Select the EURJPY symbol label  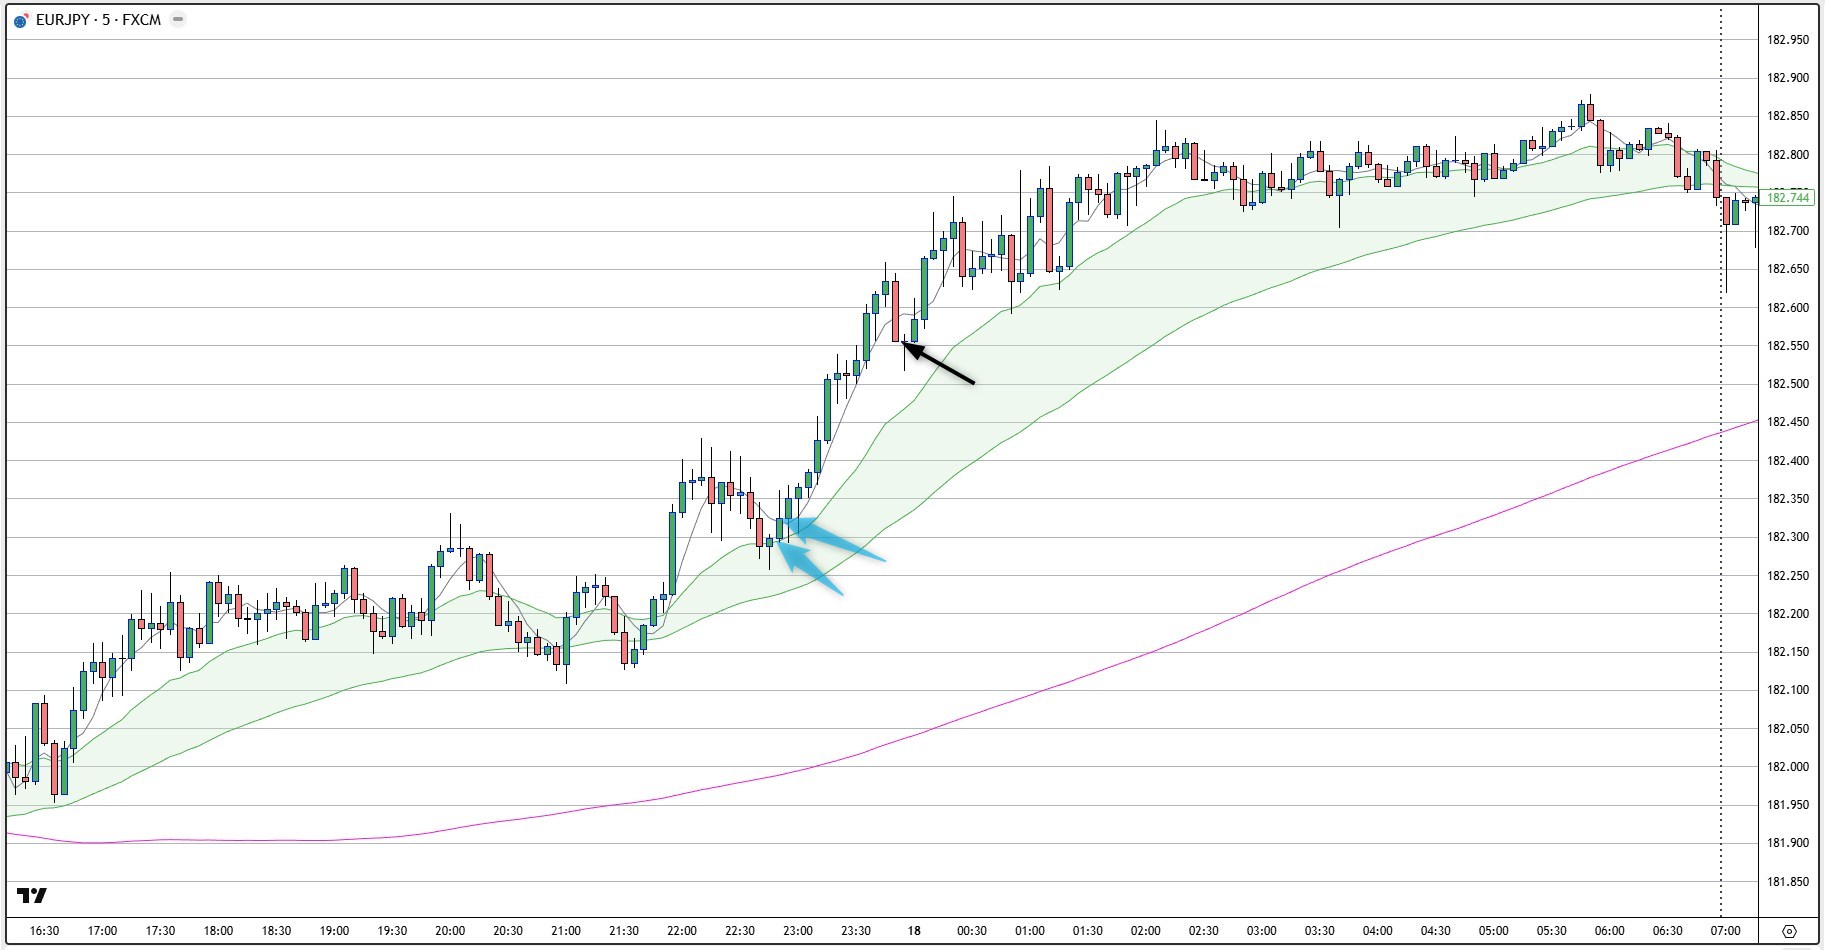point(62,19)
